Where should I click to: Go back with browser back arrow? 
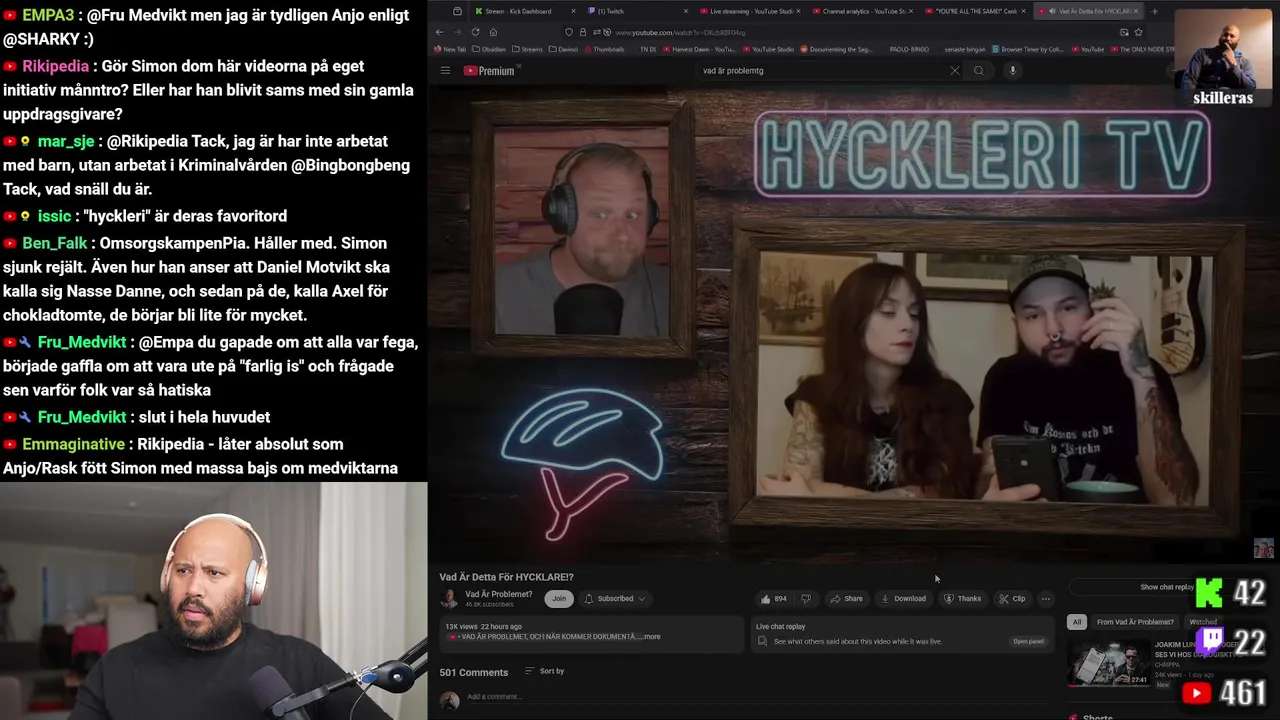coord(439,32)
